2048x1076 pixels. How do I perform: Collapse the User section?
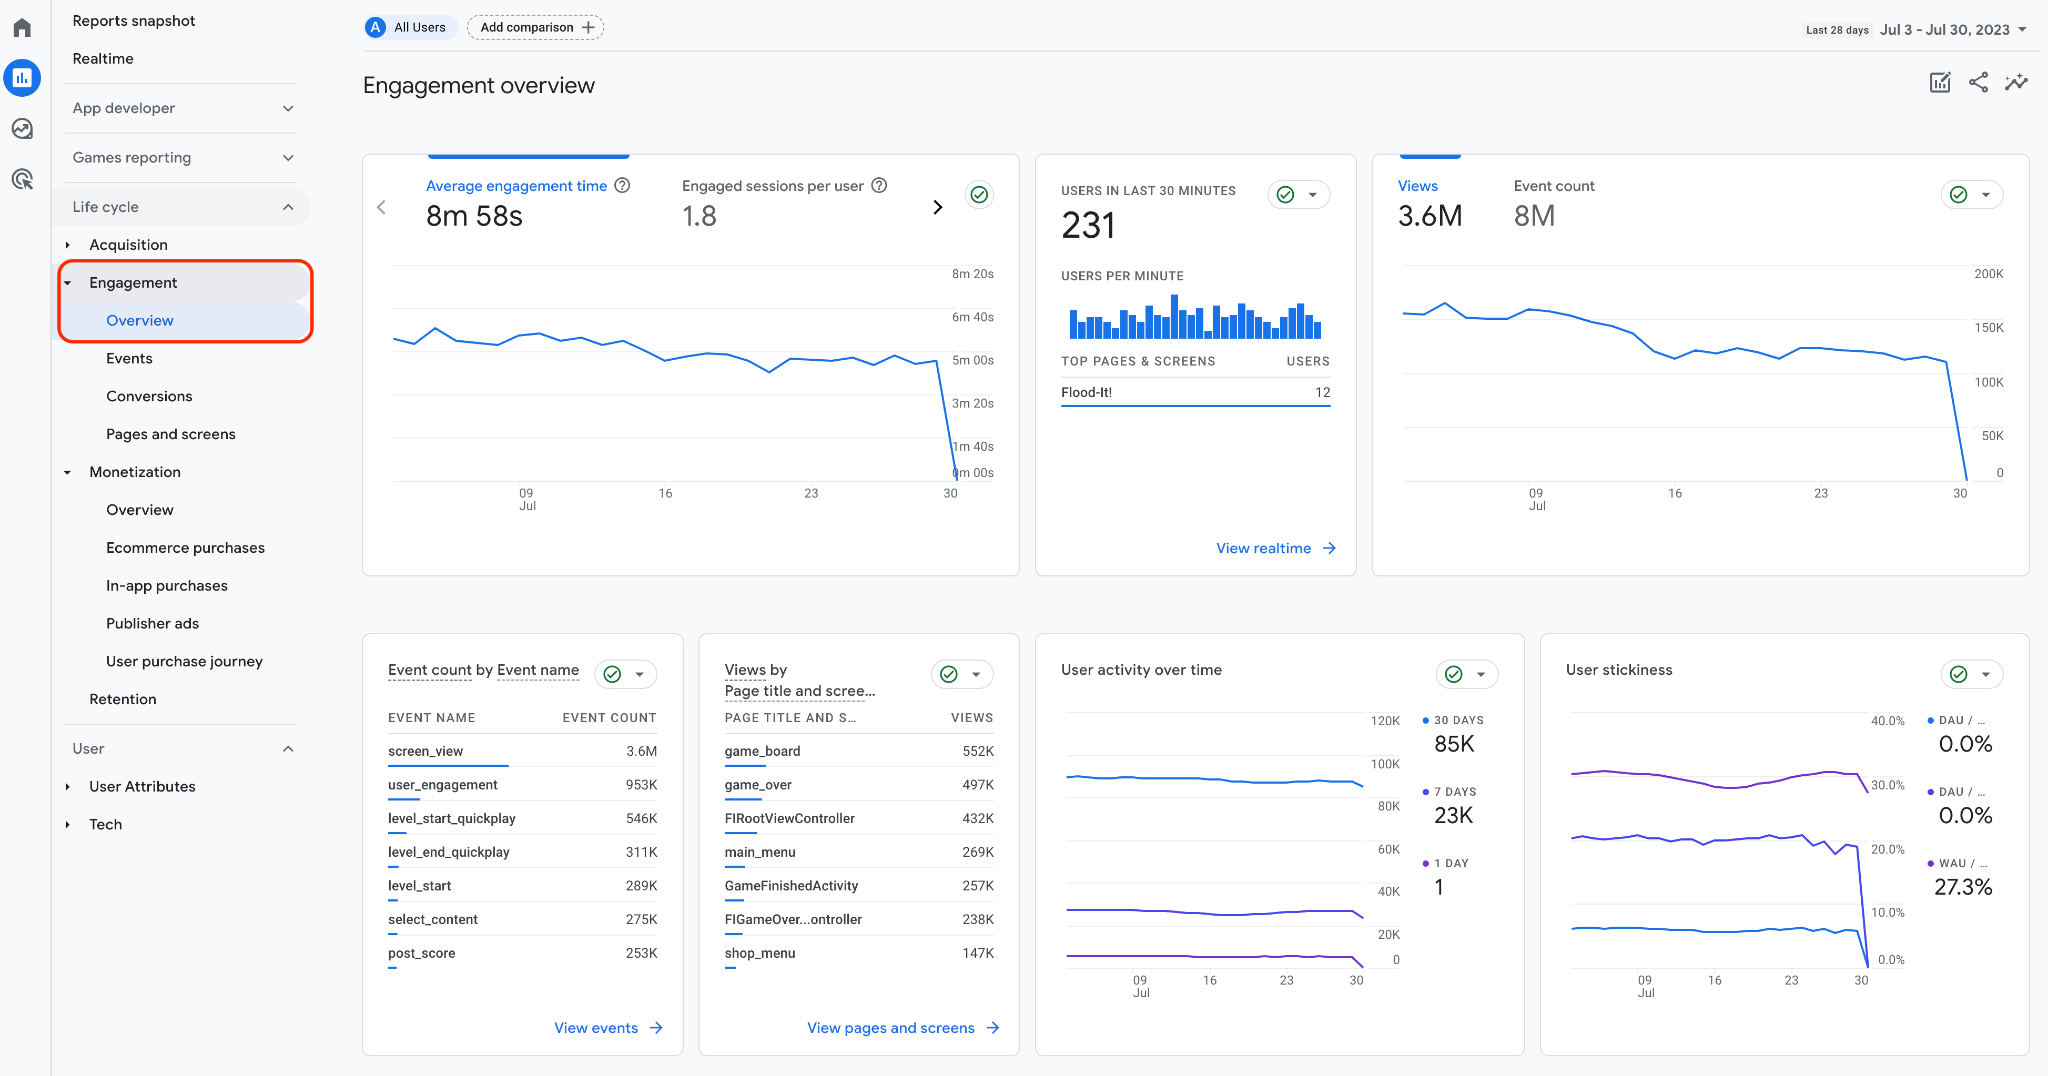pyautogui.click(x=181, y=749)
